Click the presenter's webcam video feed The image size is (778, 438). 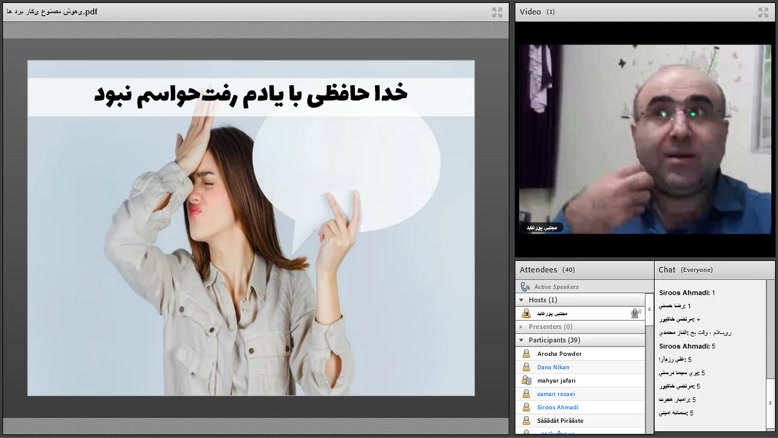(x=645, y=138)
